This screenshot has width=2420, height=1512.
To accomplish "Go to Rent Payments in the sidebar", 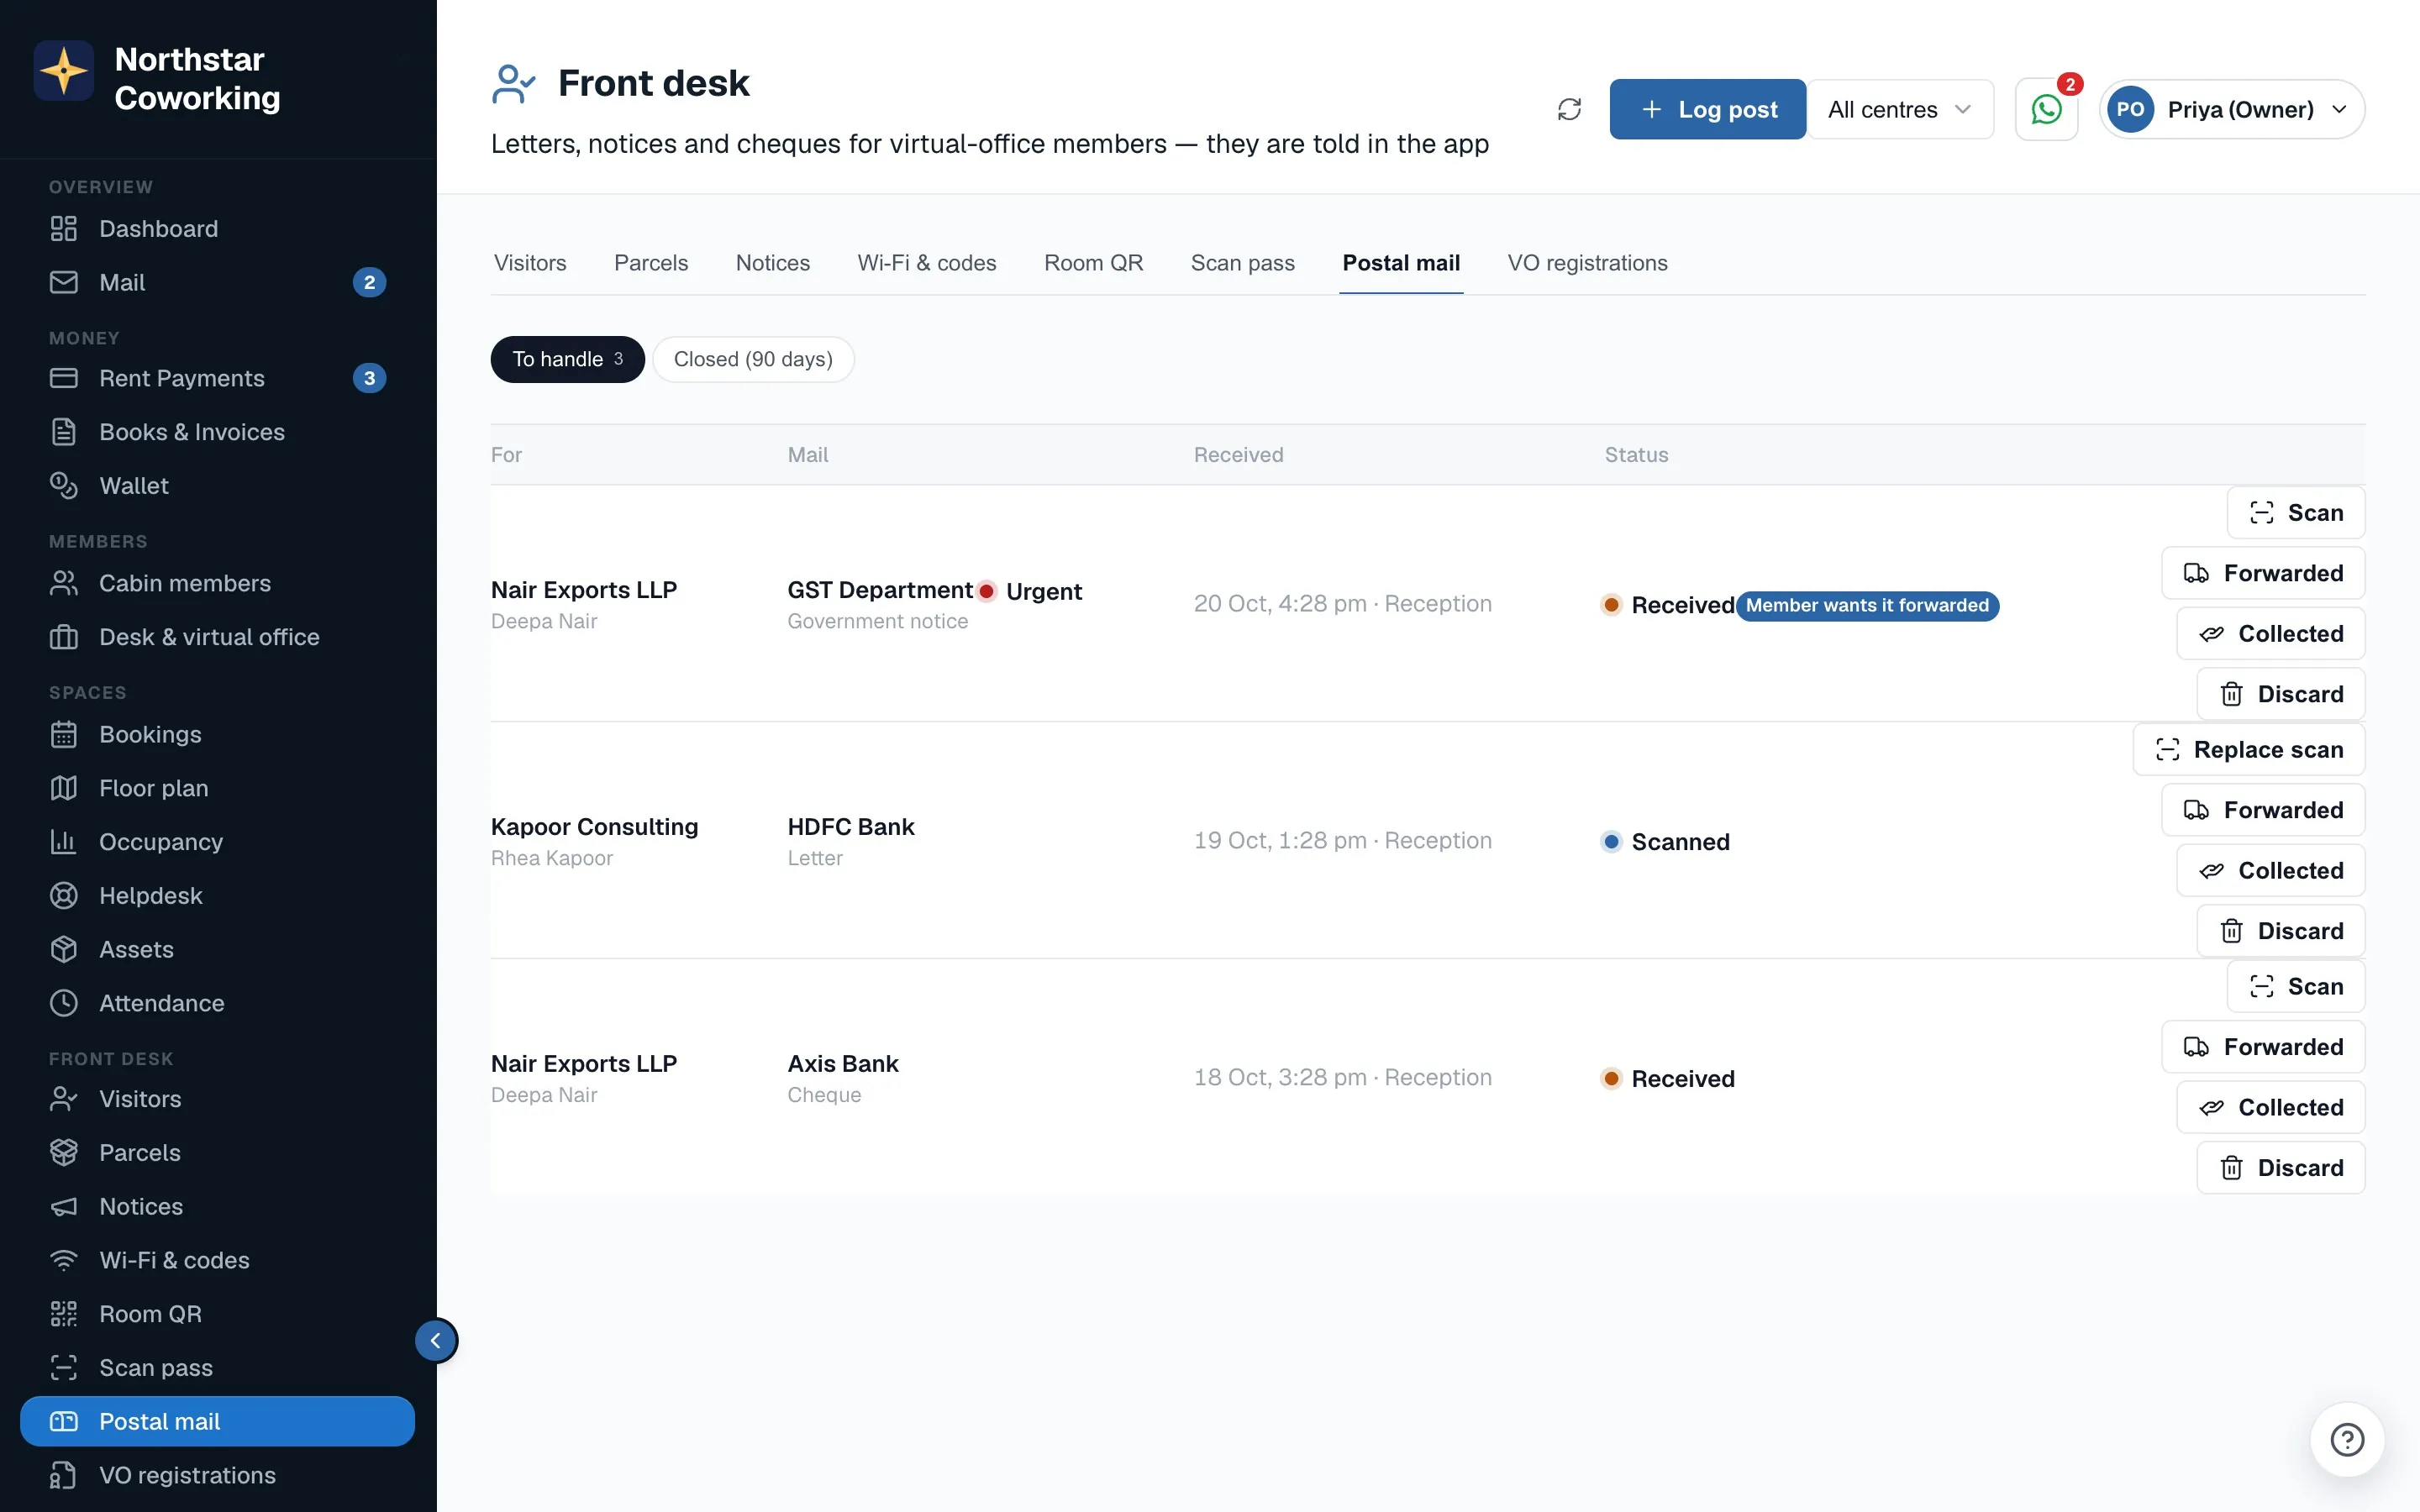I will click(217, 378).
